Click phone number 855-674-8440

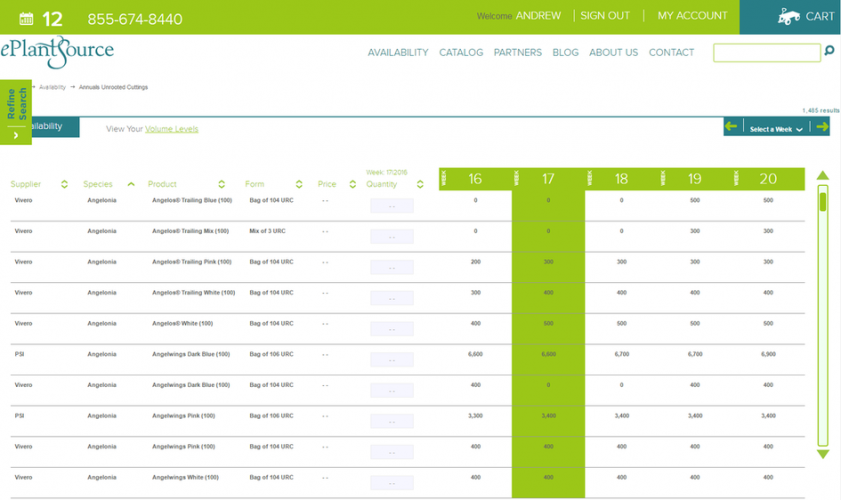point(135,19)
